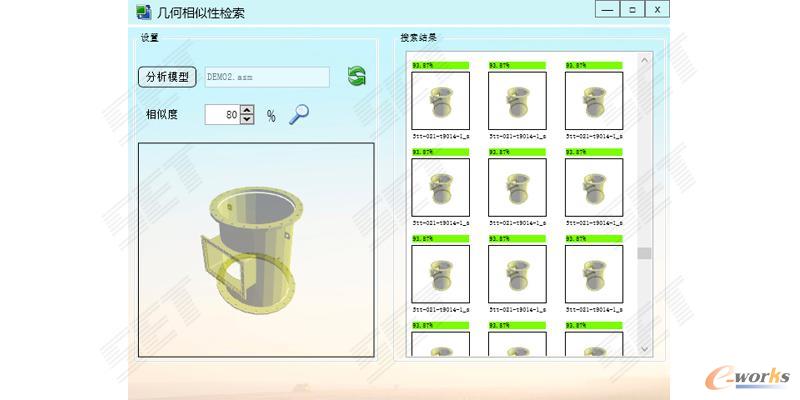Click the green 93.87% bar above third-row right result
This screenshot has width=800, height=400.
coord(594,239)
